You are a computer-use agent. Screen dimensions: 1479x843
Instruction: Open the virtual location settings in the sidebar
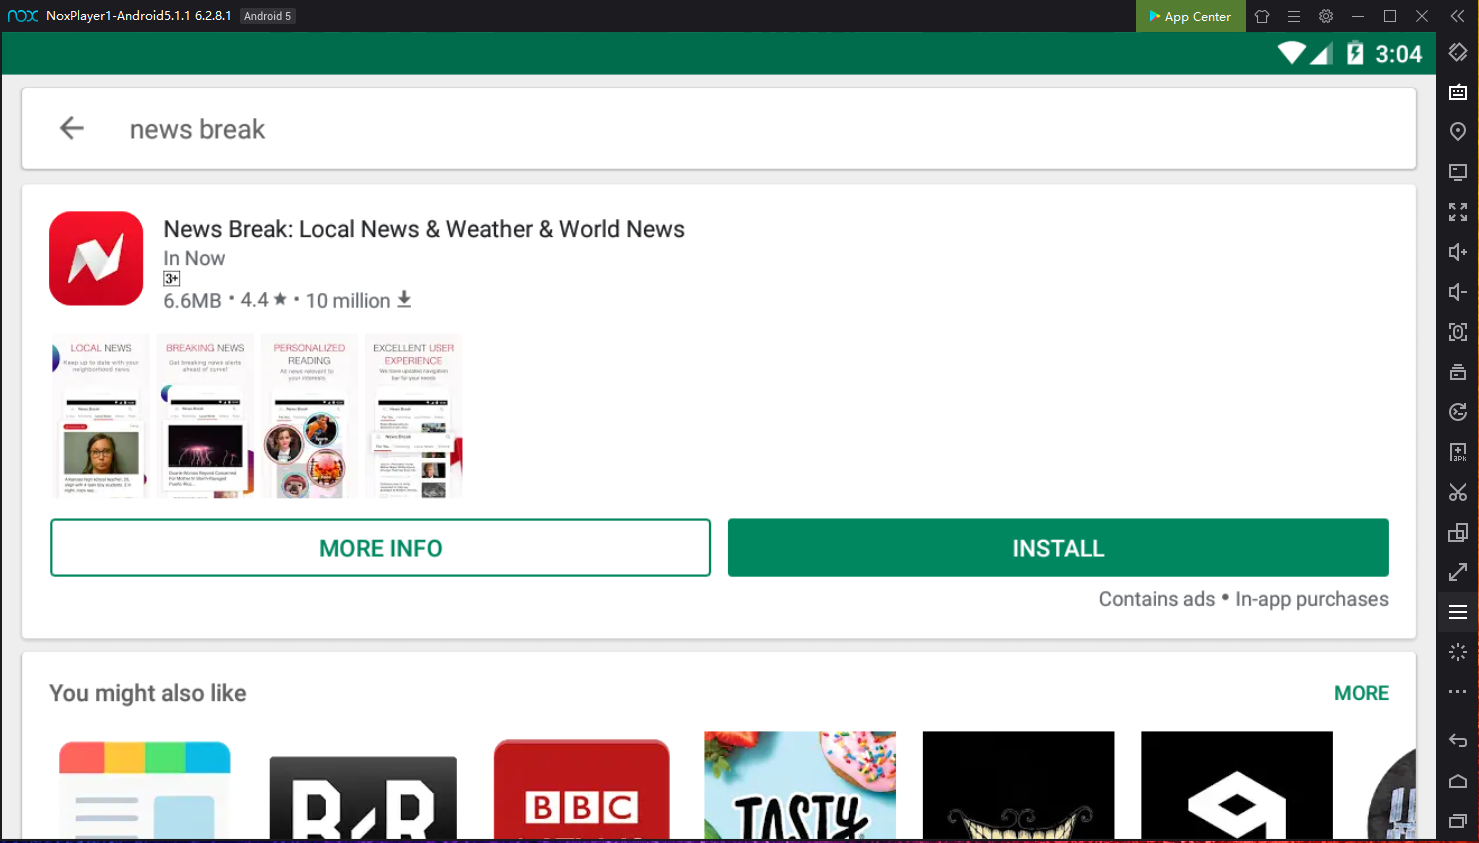pyautogui.click(x=1457, y=131)
